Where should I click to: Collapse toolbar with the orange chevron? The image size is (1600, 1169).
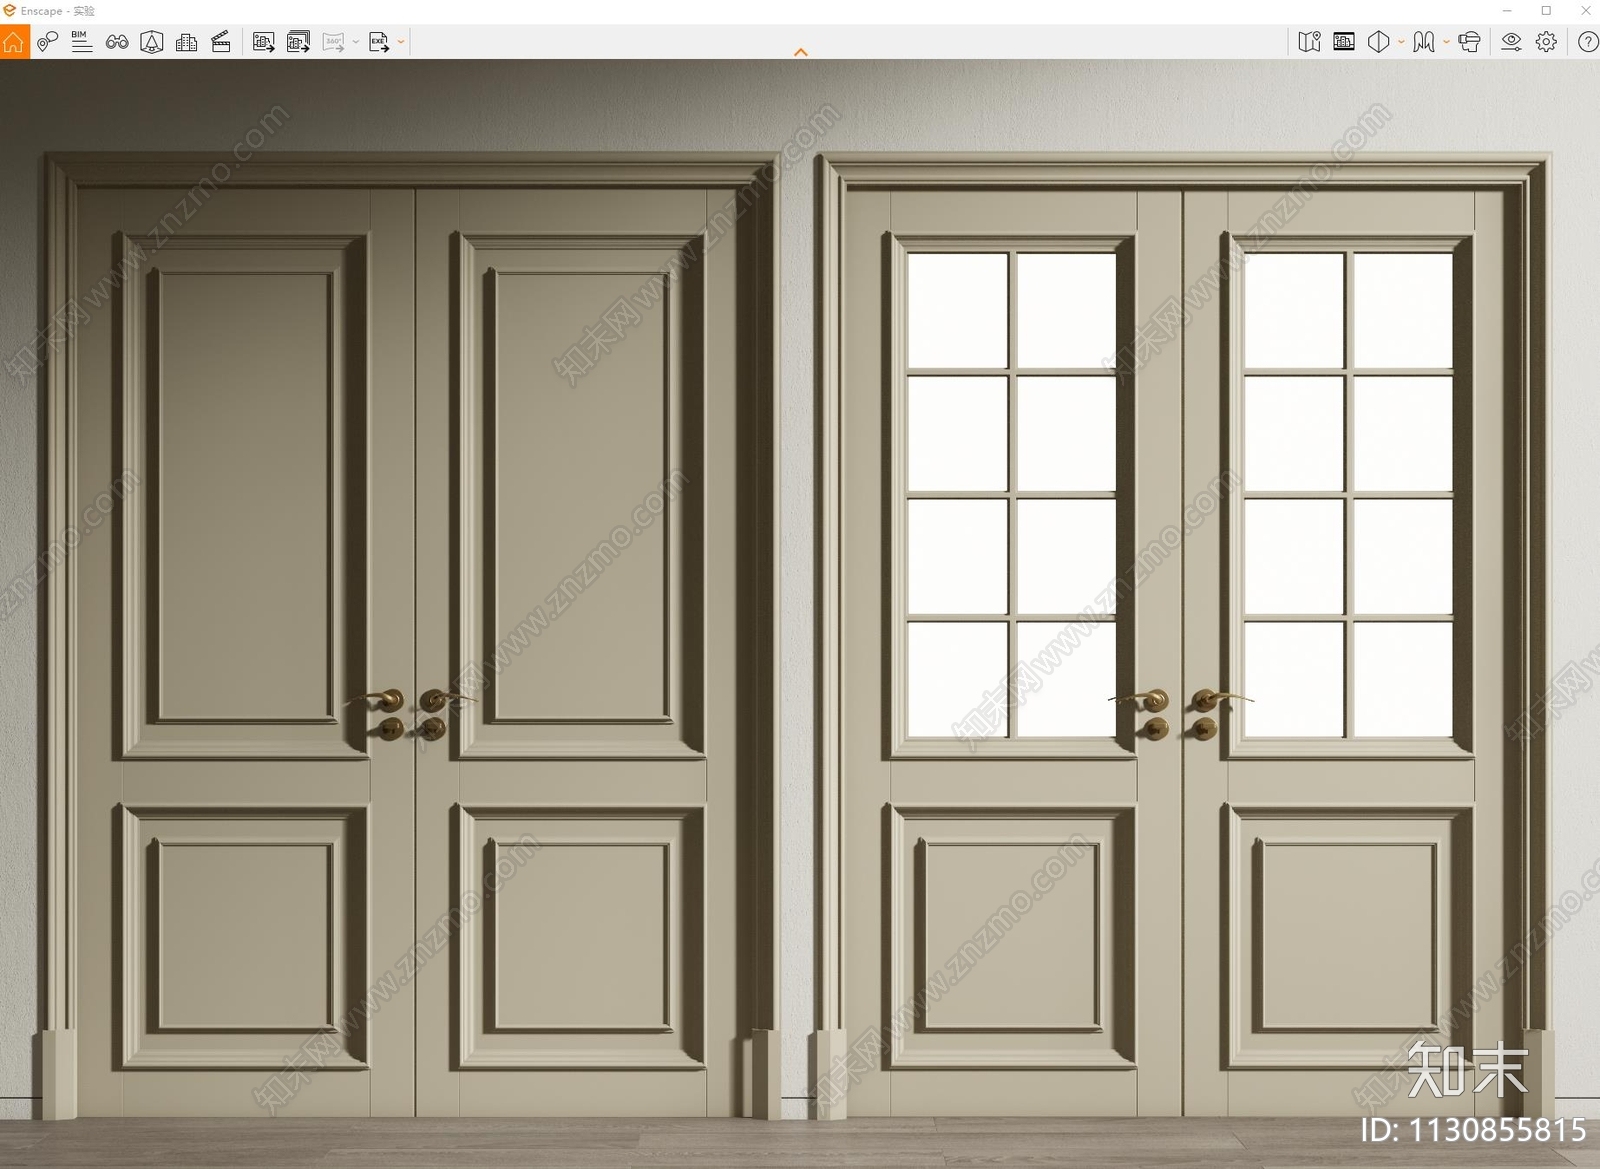pyautogui.click(x=801, y=52)
